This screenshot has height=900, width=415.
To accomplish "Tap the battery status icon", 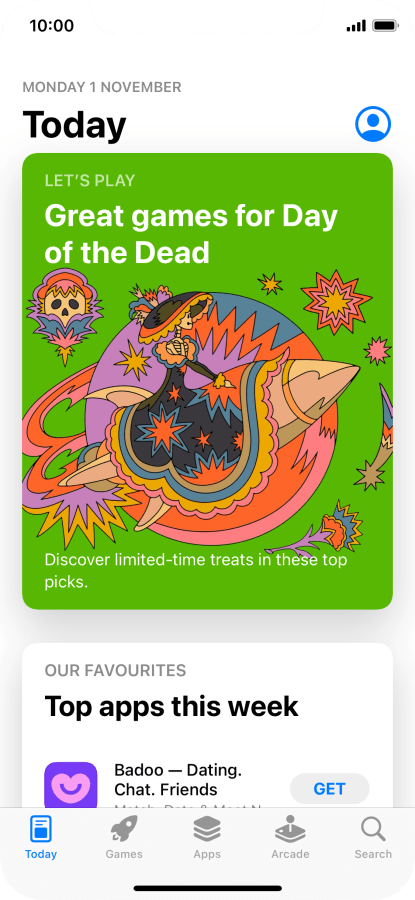I will 385,26.
